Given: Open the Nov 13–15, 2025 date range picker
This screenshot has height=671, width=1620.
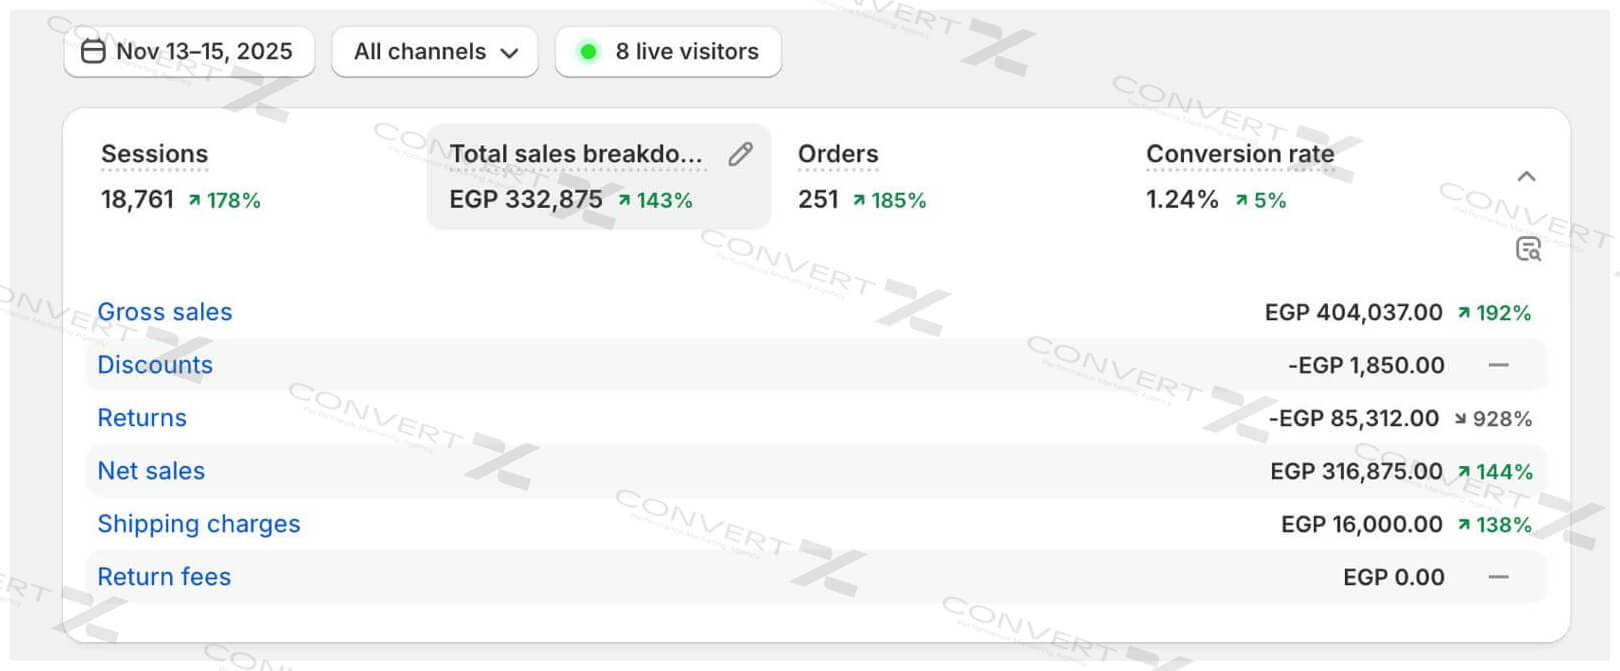Looking at the screenshot, I should (x=189, y=51).
